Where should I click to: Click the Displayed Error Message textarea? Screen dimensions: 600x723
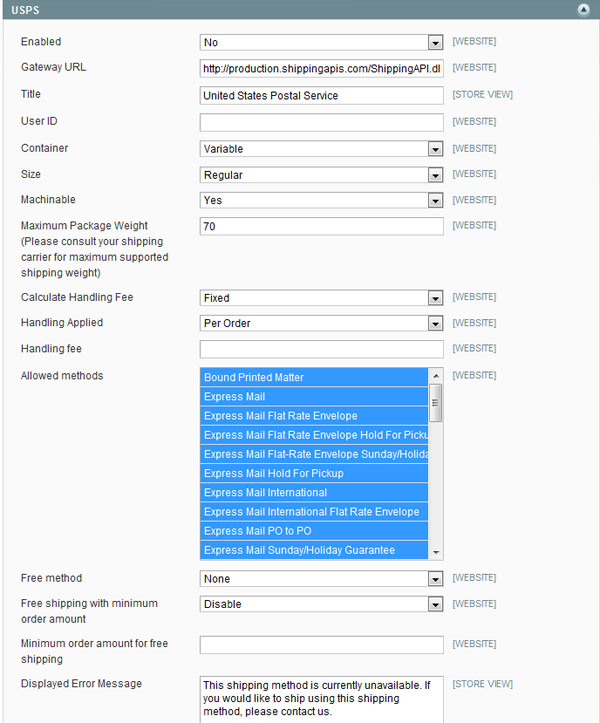tap(321, 699)
